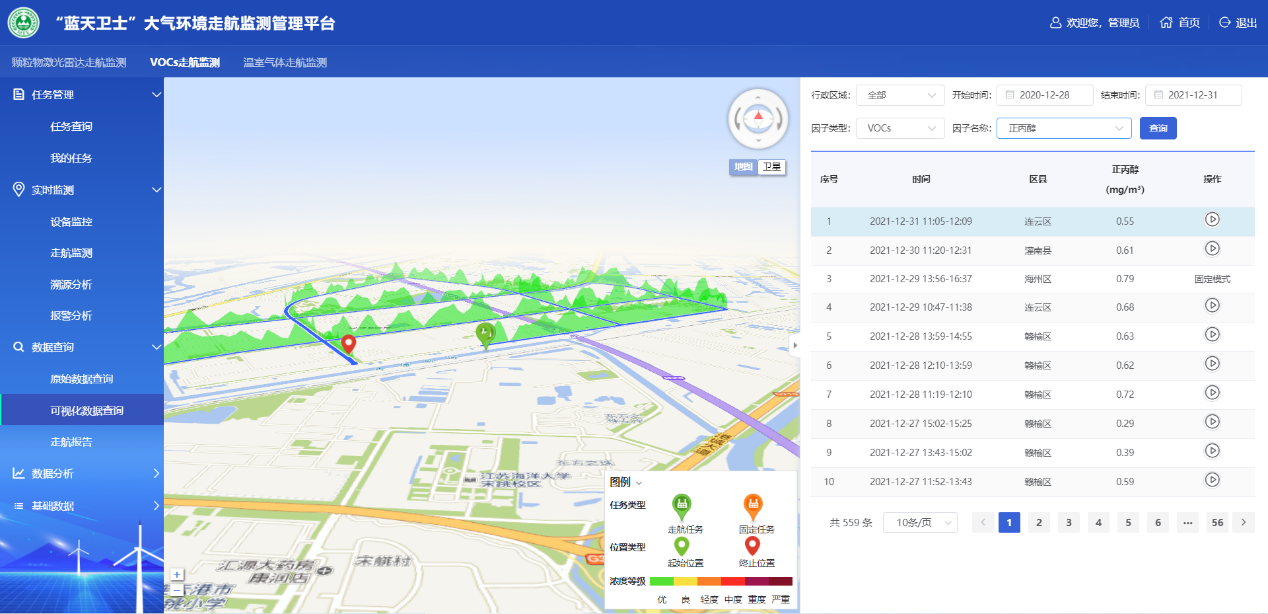Click the map compass navigation control
This screenshot has width=1268, height=614.
758,118
